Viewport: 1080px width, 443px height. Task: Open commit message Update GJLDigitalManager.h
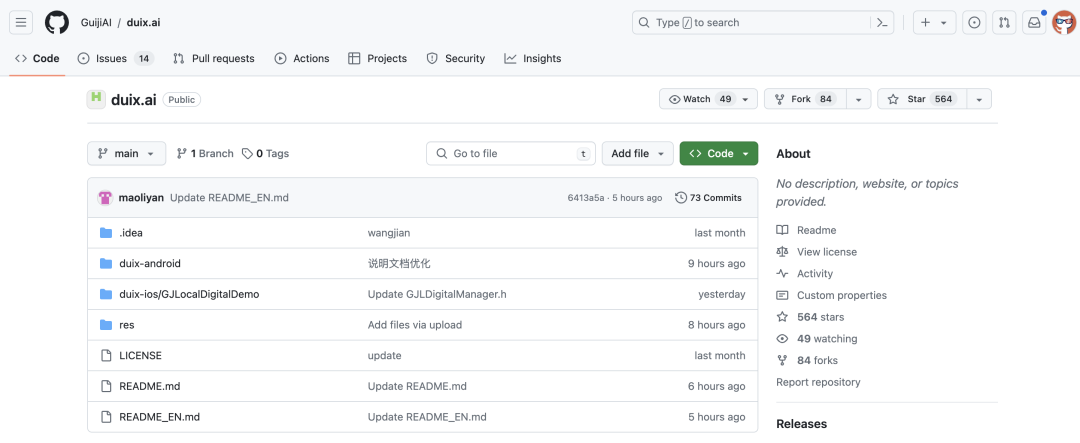pyautogui.click(x=437, y=294)
